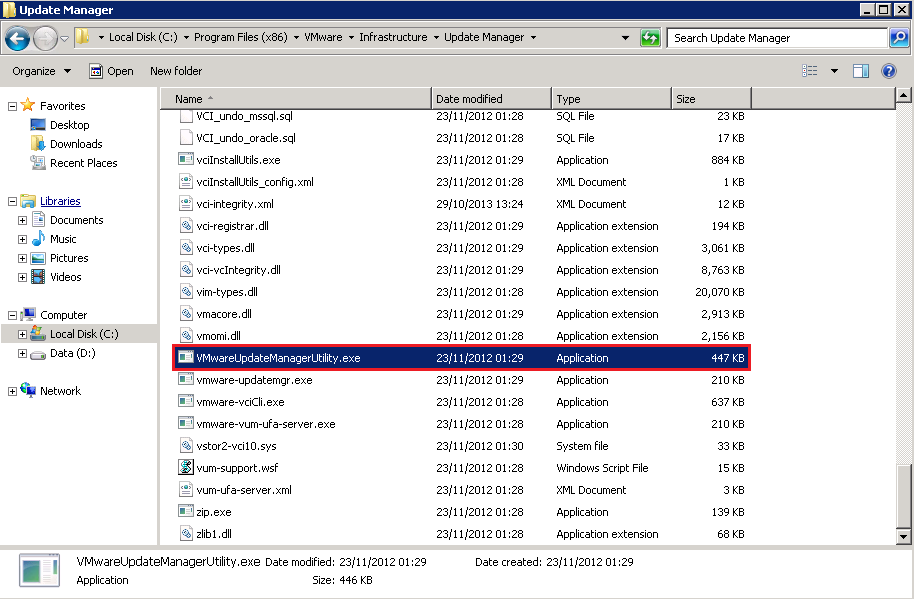Open the views dropdown arrow

click(x=834, y=71)
